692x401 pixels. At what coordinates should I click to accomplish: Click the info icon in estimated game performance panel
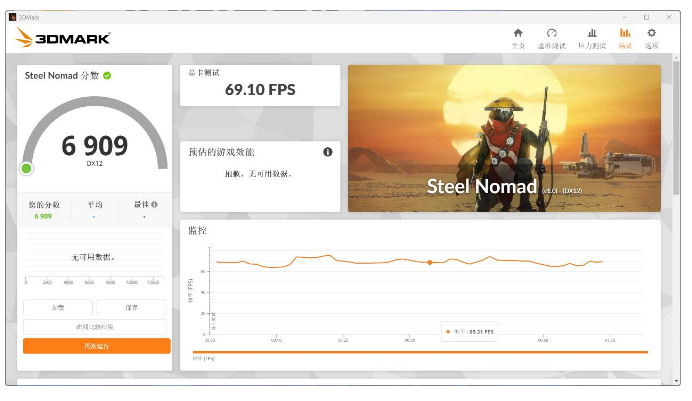[327, 152]
